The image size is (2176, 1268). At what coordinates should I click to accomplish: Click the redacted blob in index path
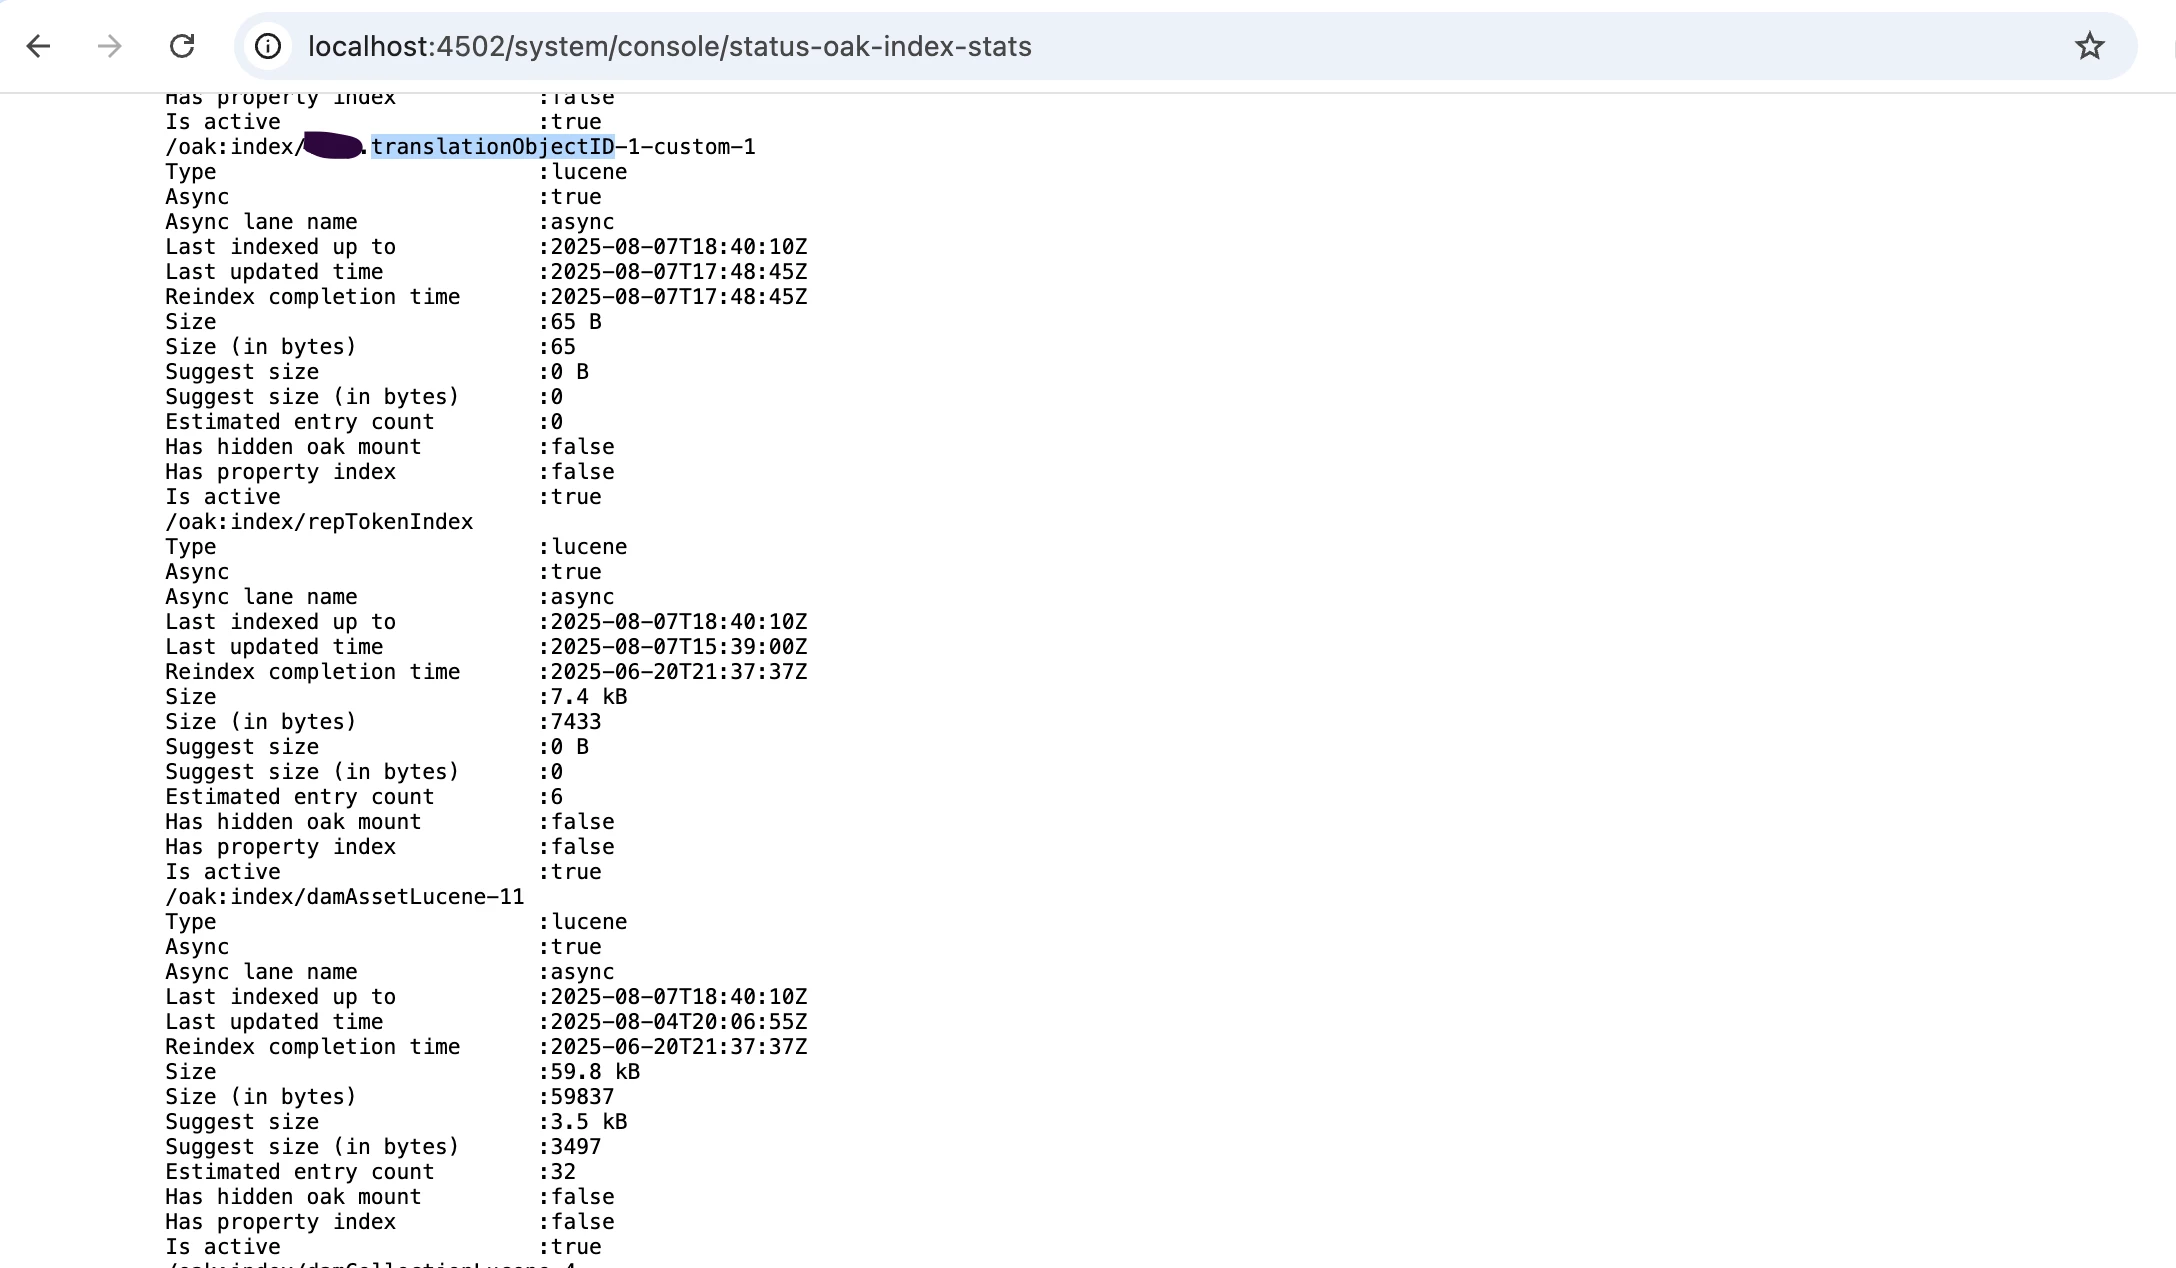[x=334, y=147]
